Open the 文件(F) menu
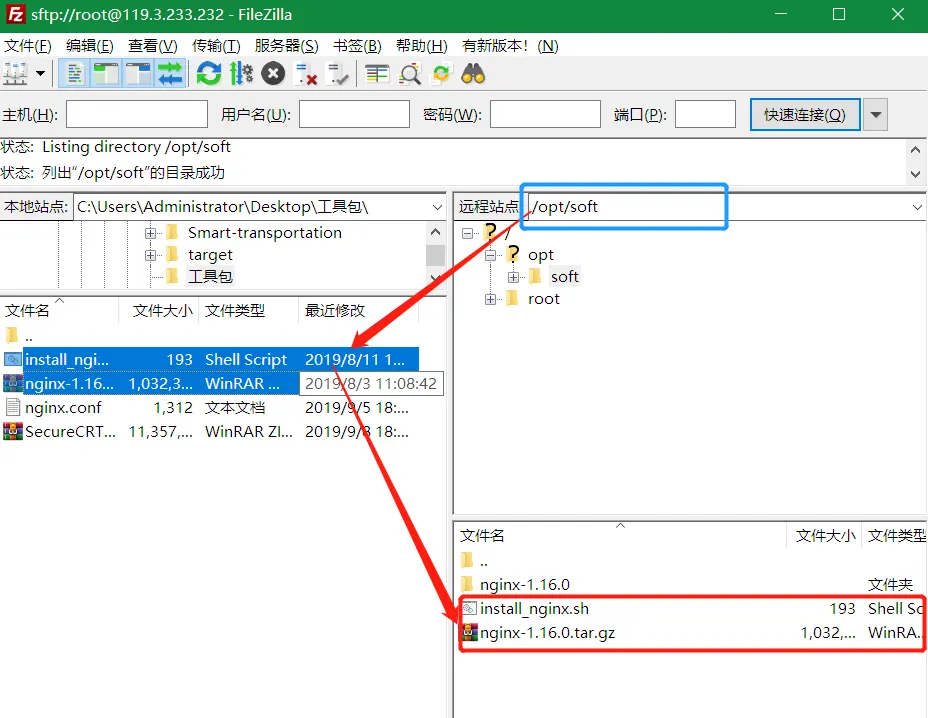This screenshot has height=718, width=928. tap(28, 46)
